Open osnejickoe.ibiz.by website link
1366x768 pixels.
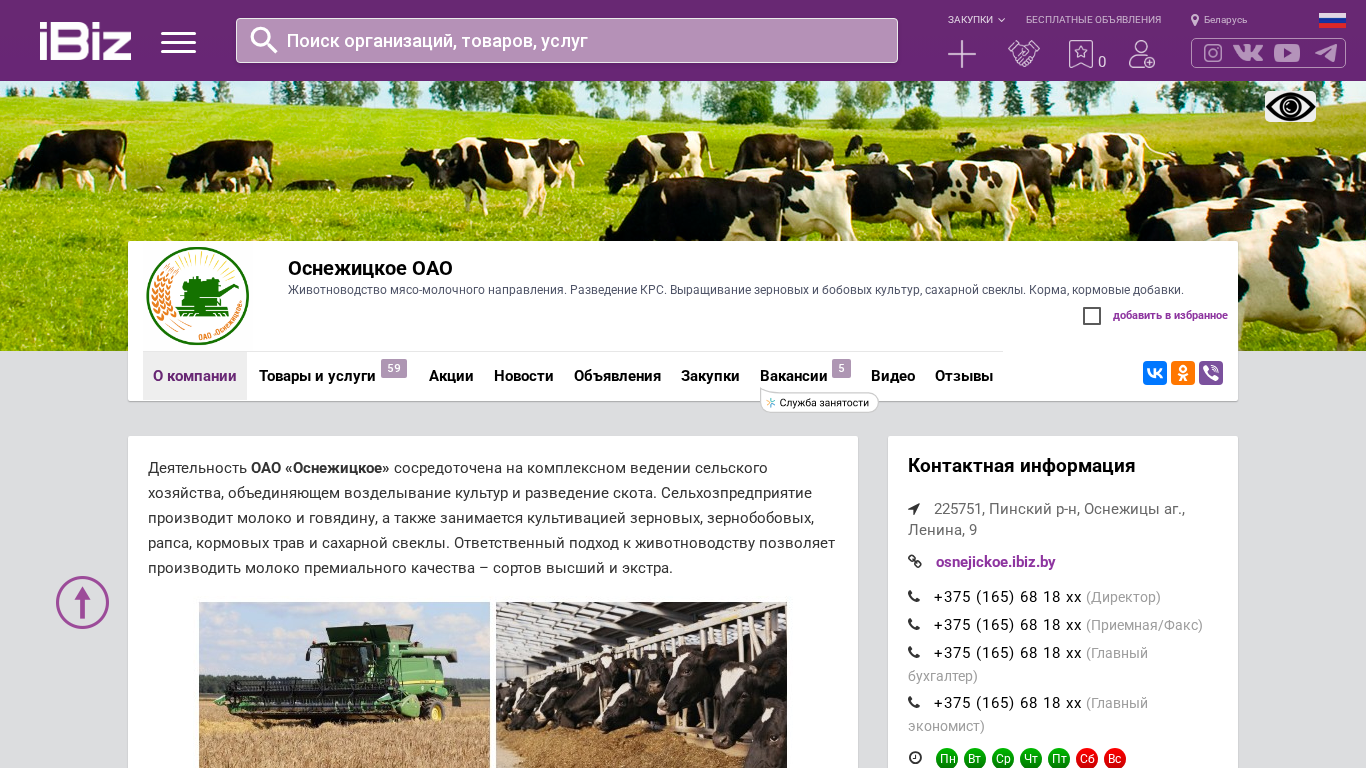(996, 562)
